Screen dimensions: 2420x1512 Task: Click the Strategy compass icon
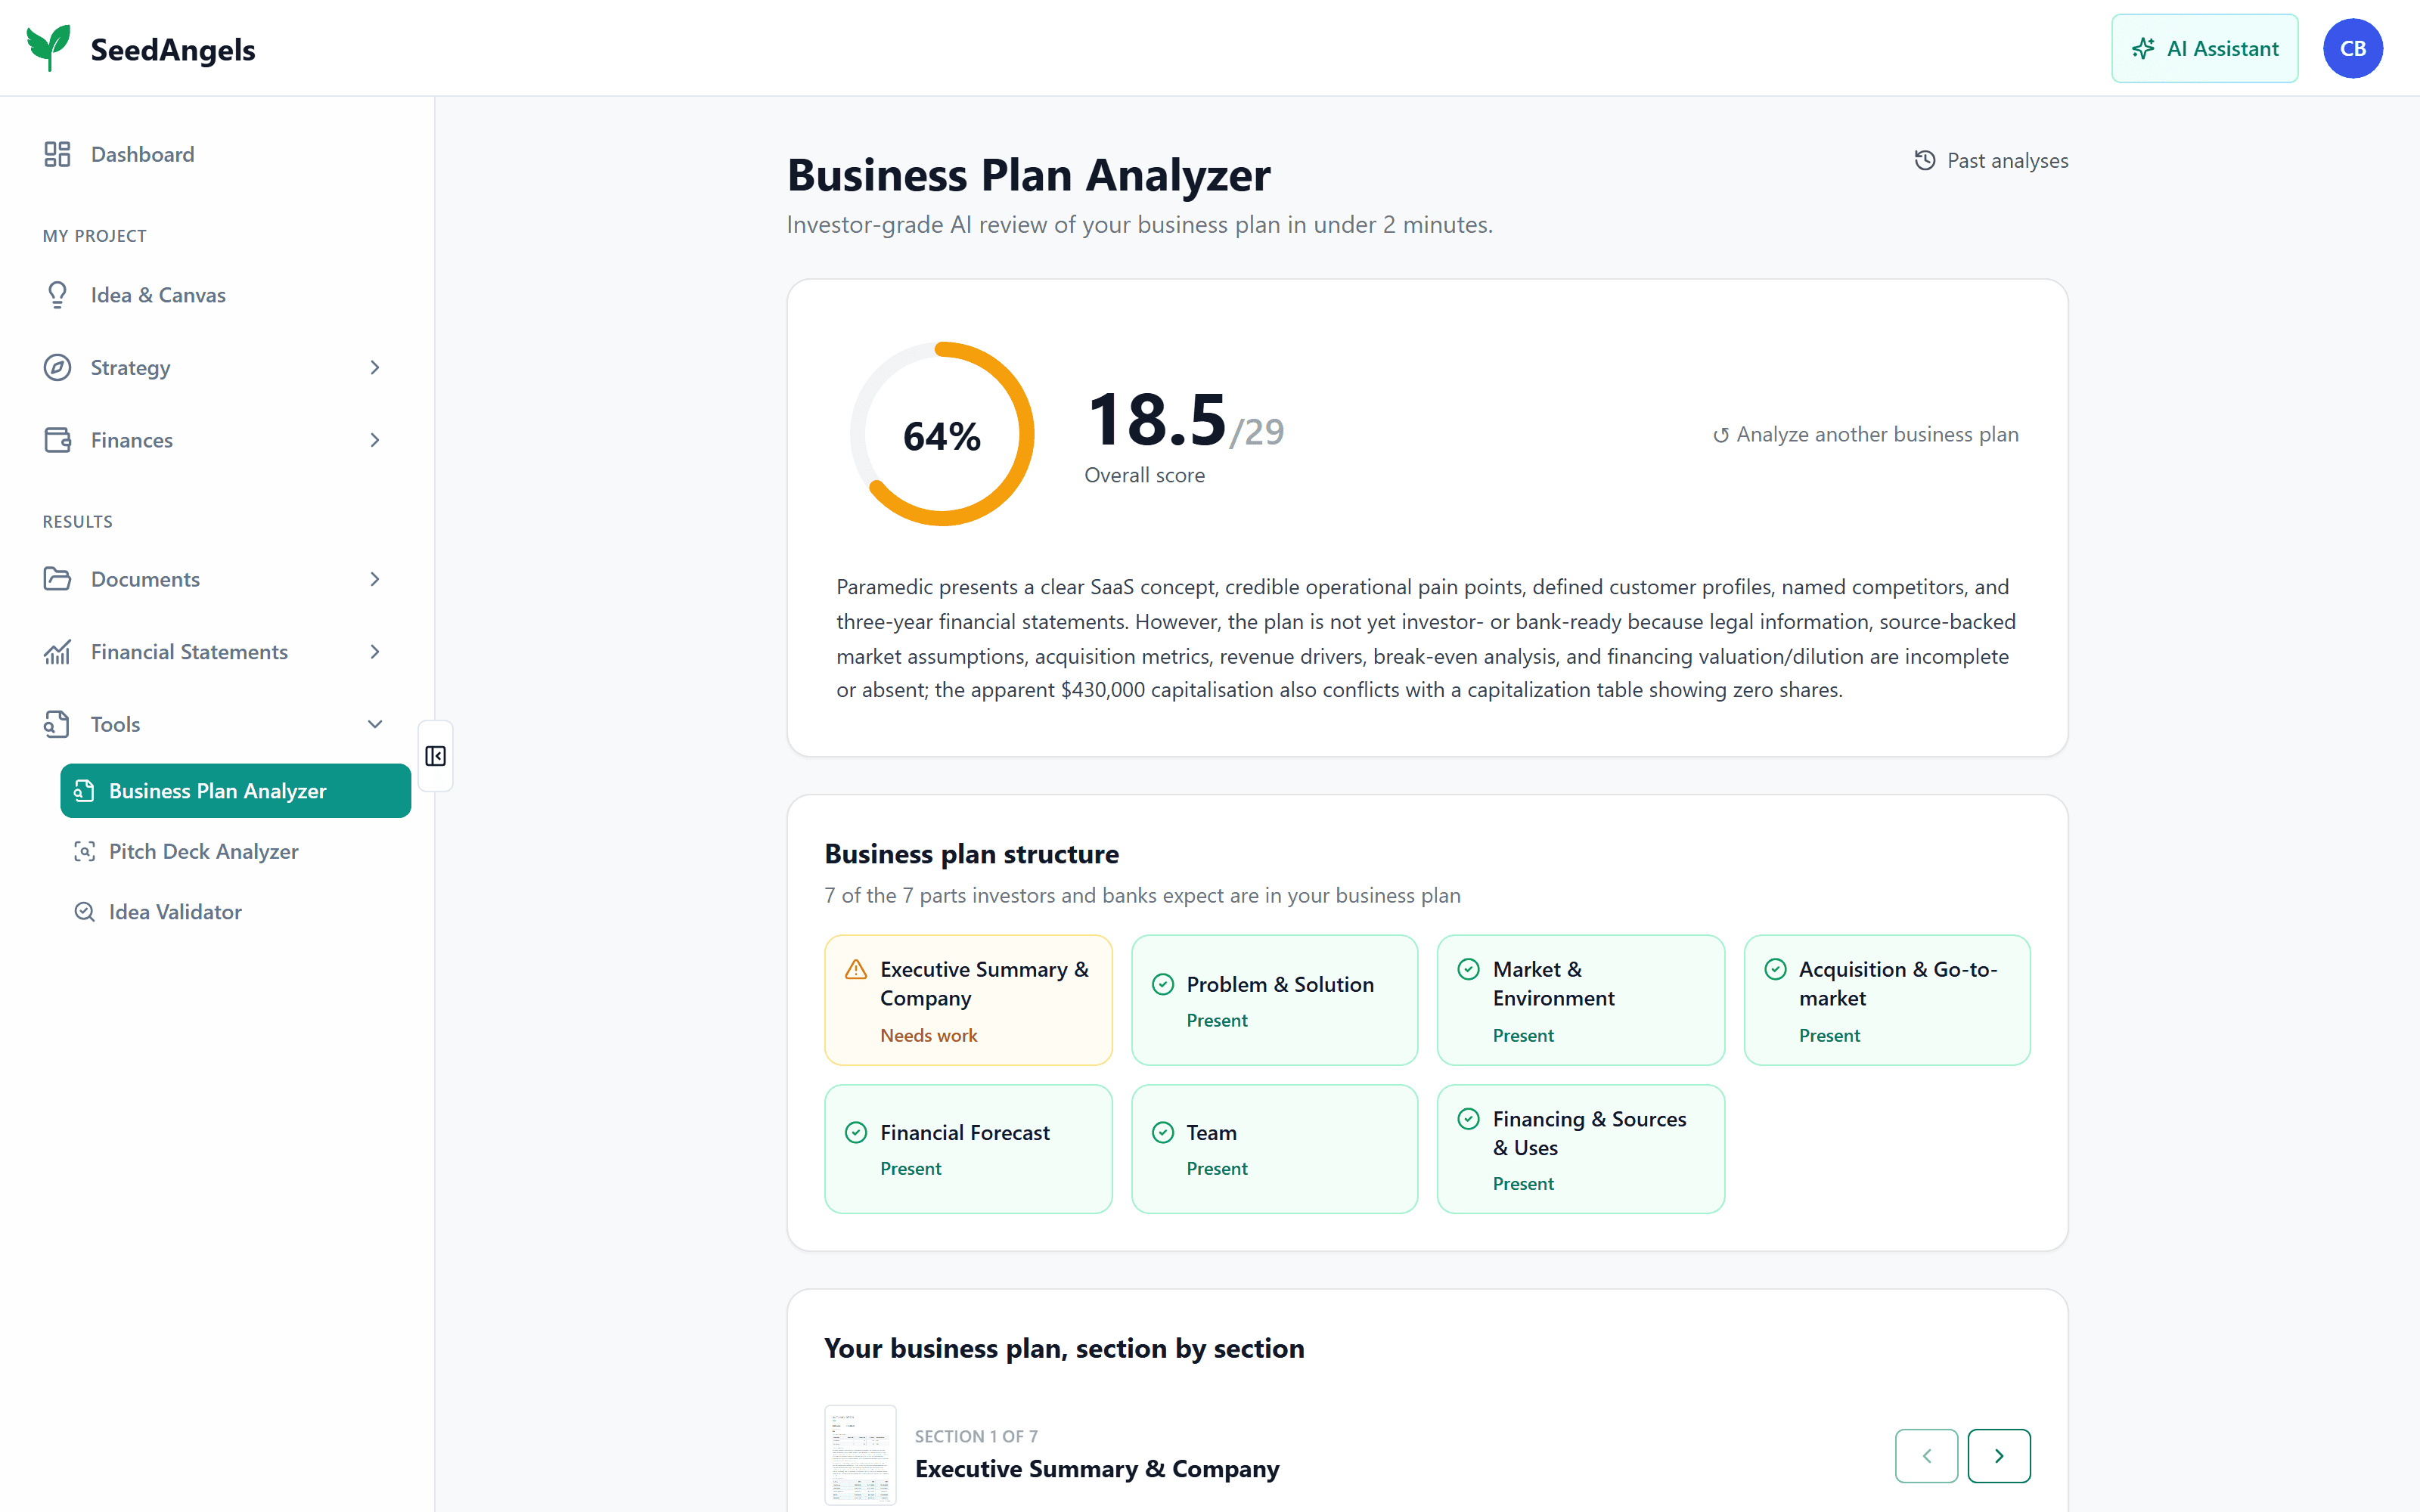point(57,367)
